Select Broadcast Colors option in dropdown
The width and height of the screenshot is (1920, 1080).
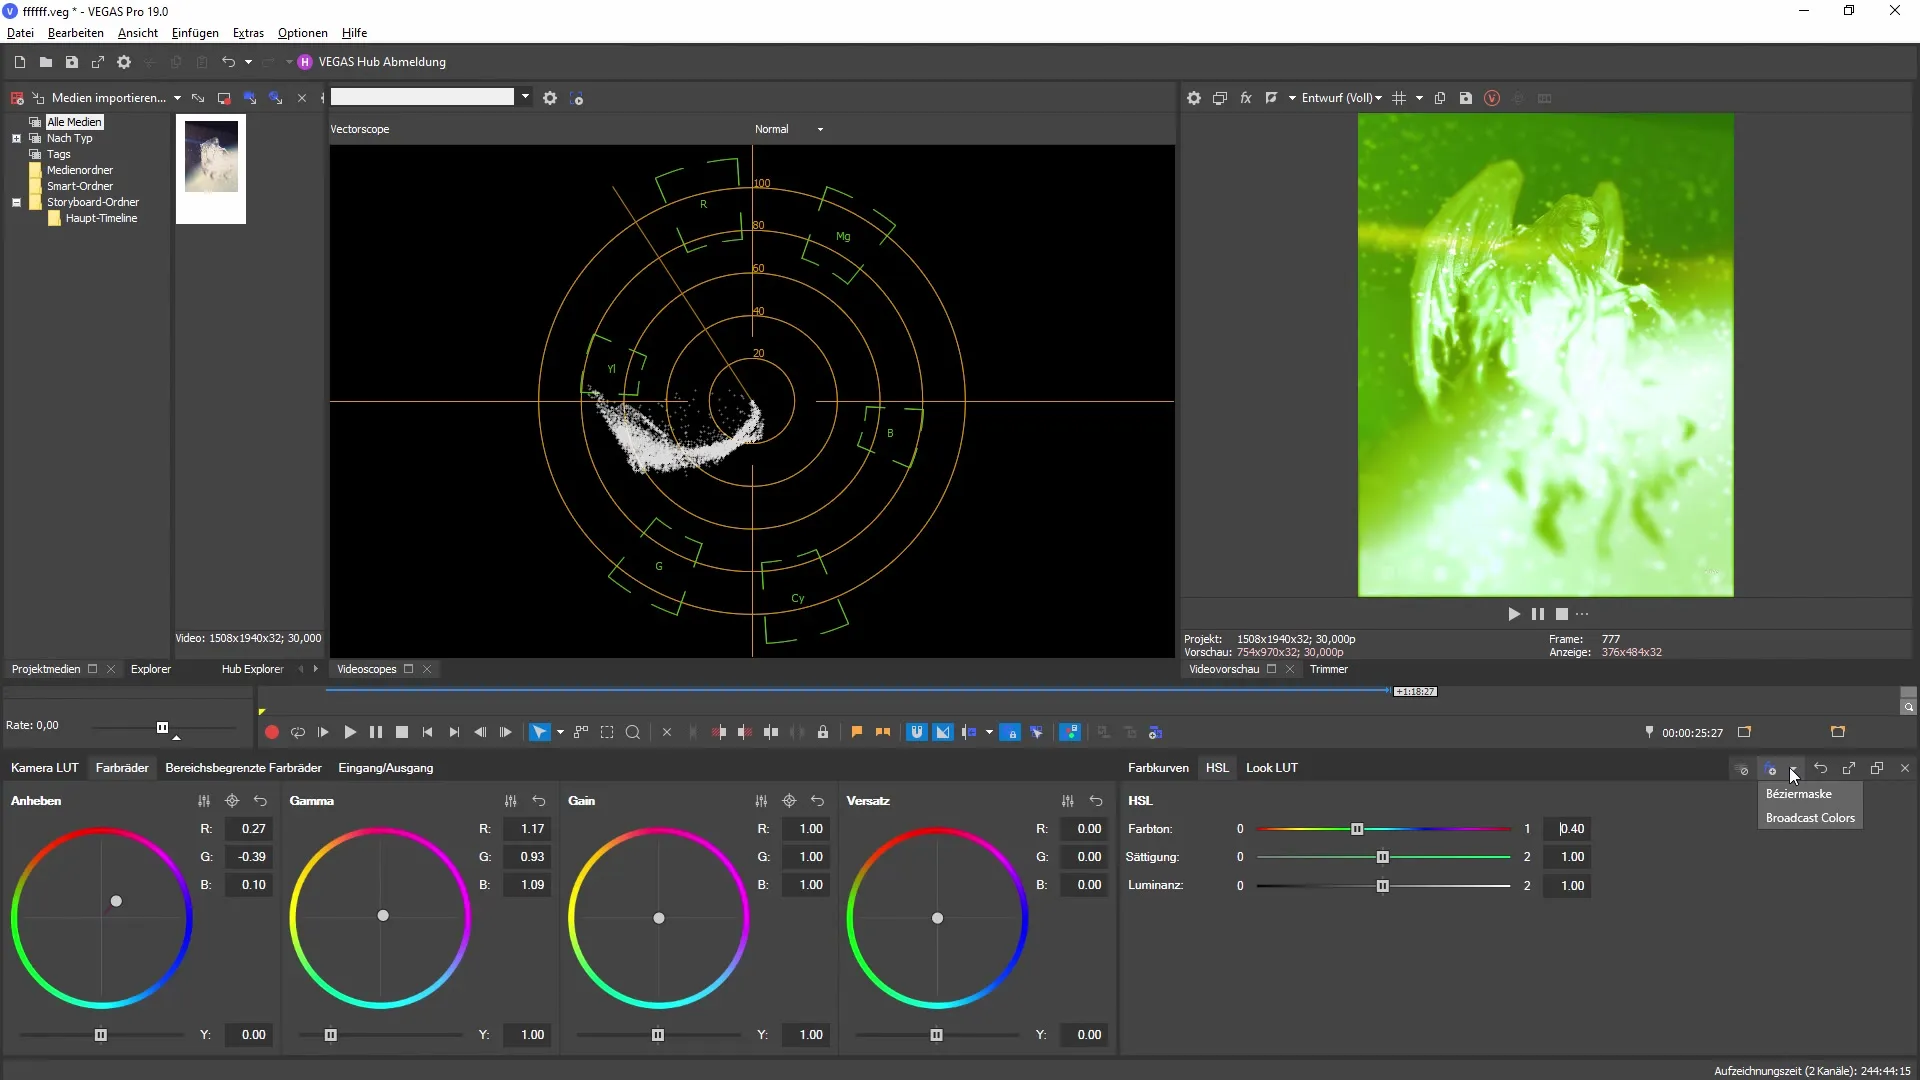tap(1811, 816)
